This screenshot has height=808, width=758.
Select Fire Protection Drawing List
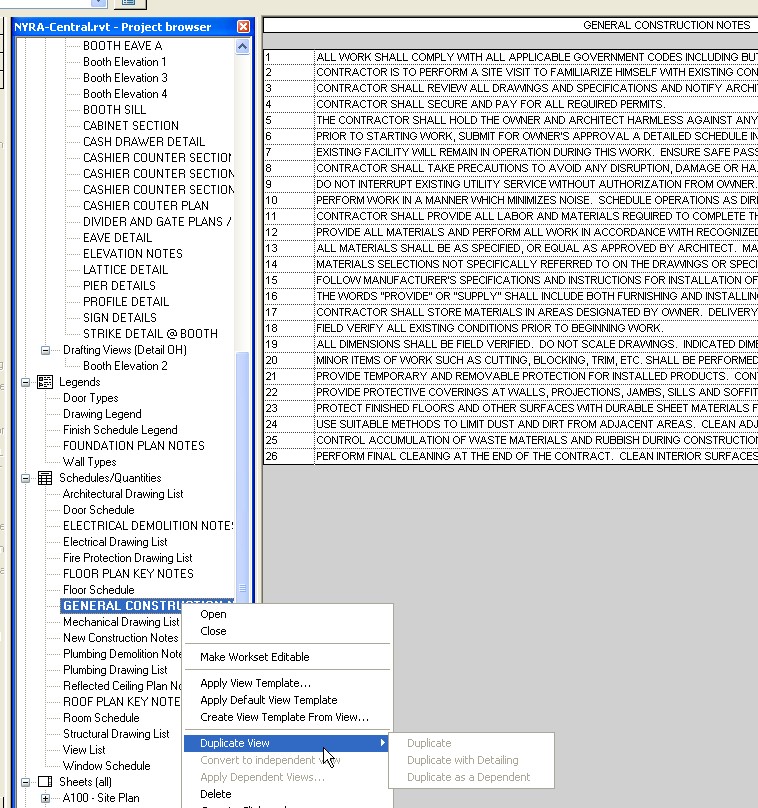point(127,558)
